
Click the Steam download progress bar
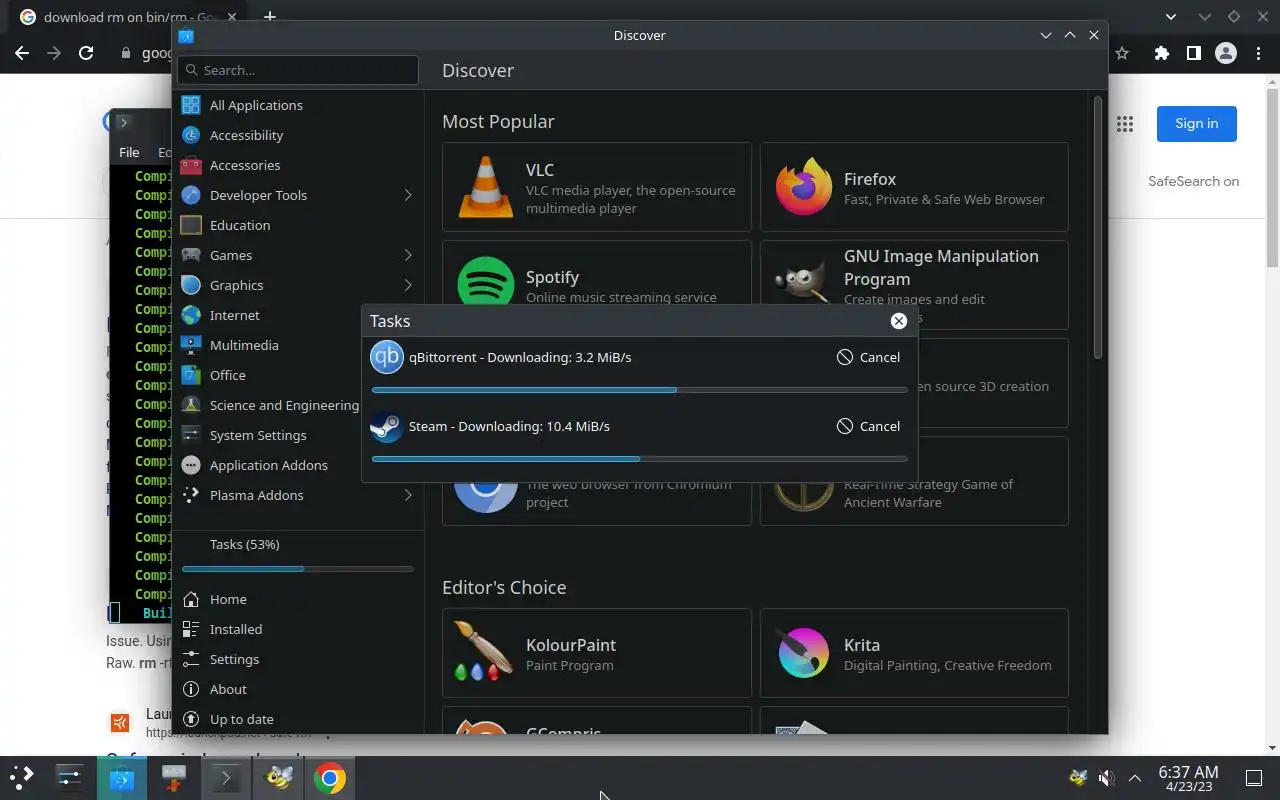(x=639, y=459)
